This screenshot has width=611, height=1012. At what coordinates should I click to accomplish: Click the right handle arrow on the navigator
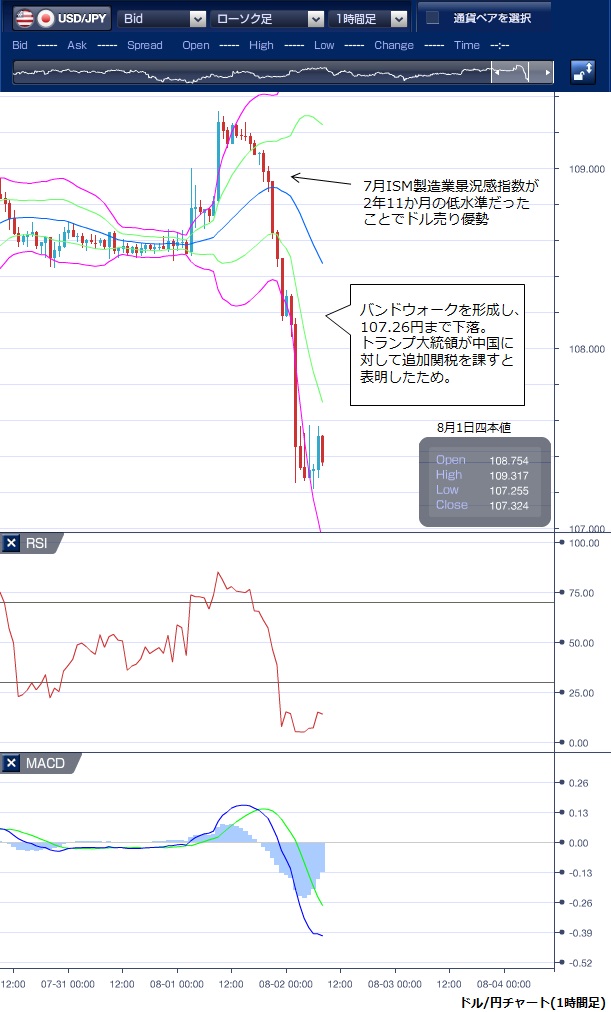point(546,73)
